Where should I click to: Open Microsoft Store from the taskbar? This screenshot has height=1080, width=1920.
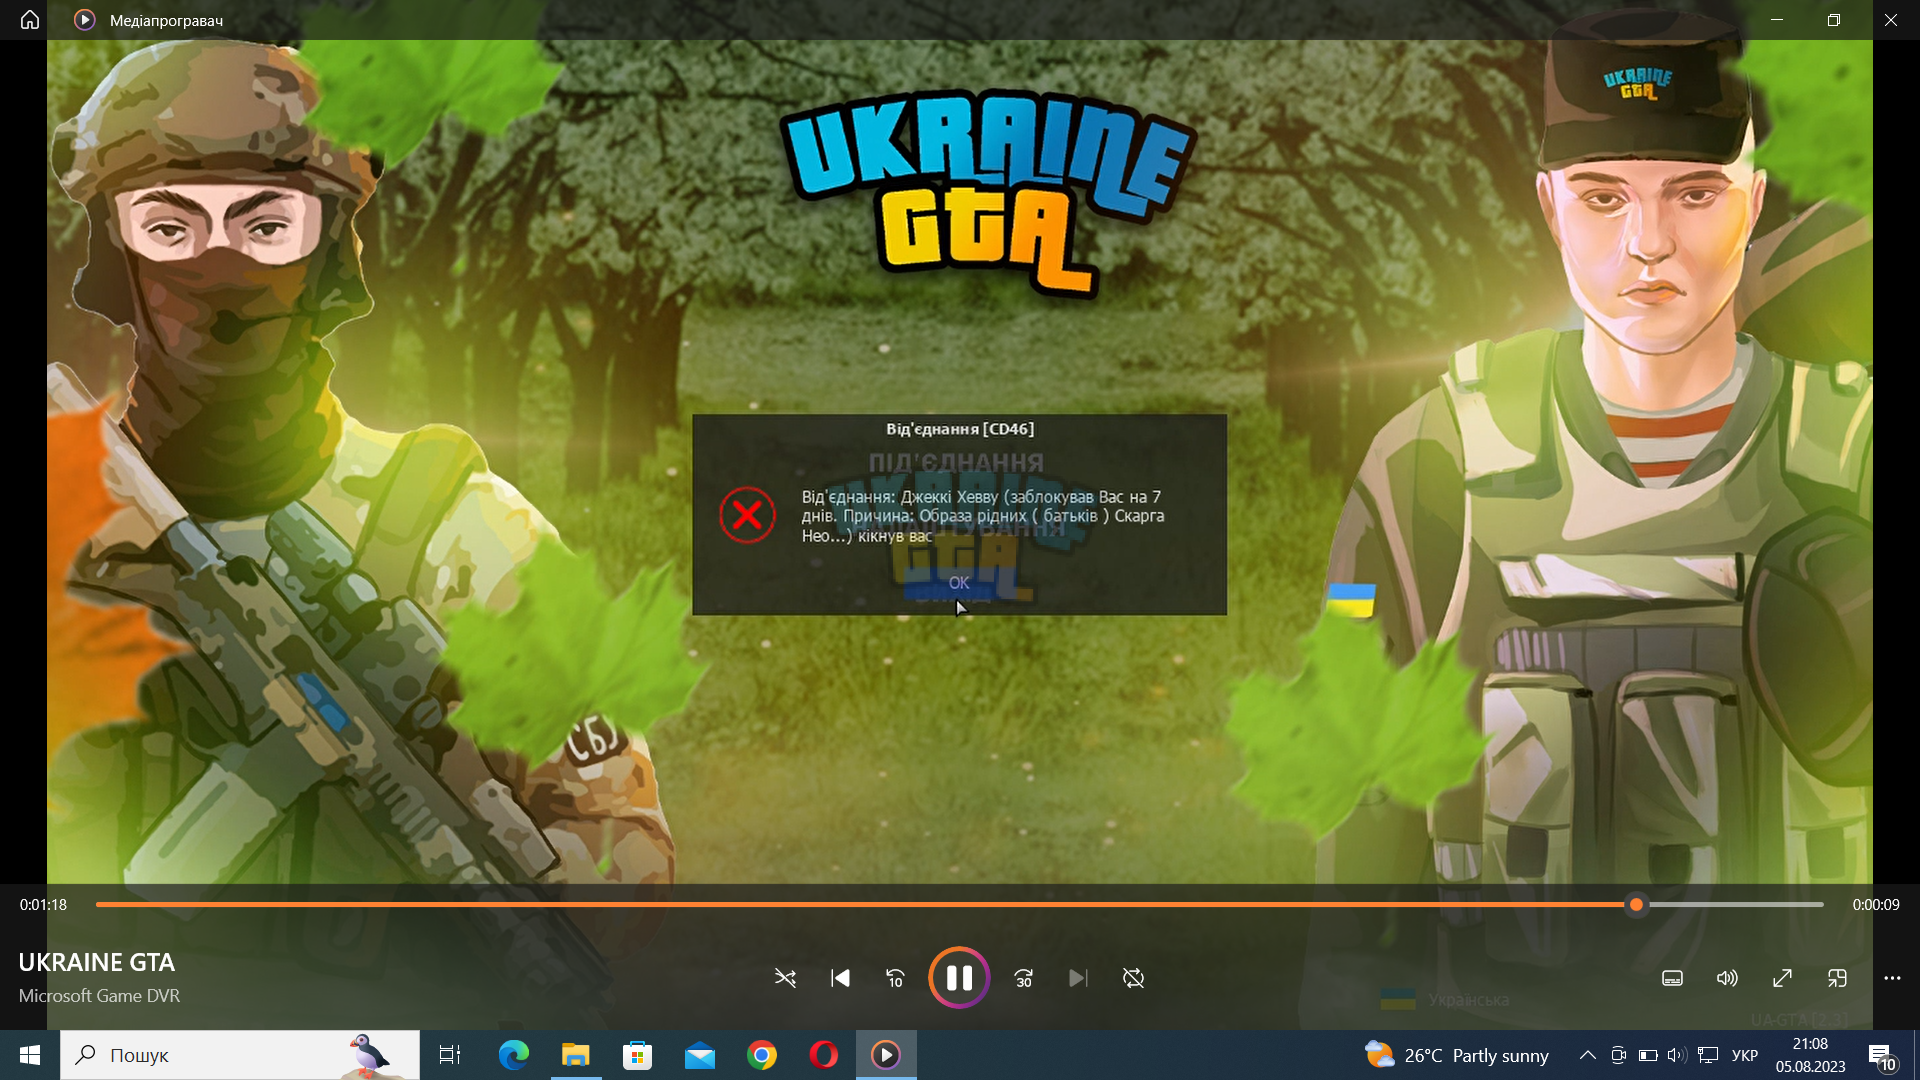tap(637, 1055)
